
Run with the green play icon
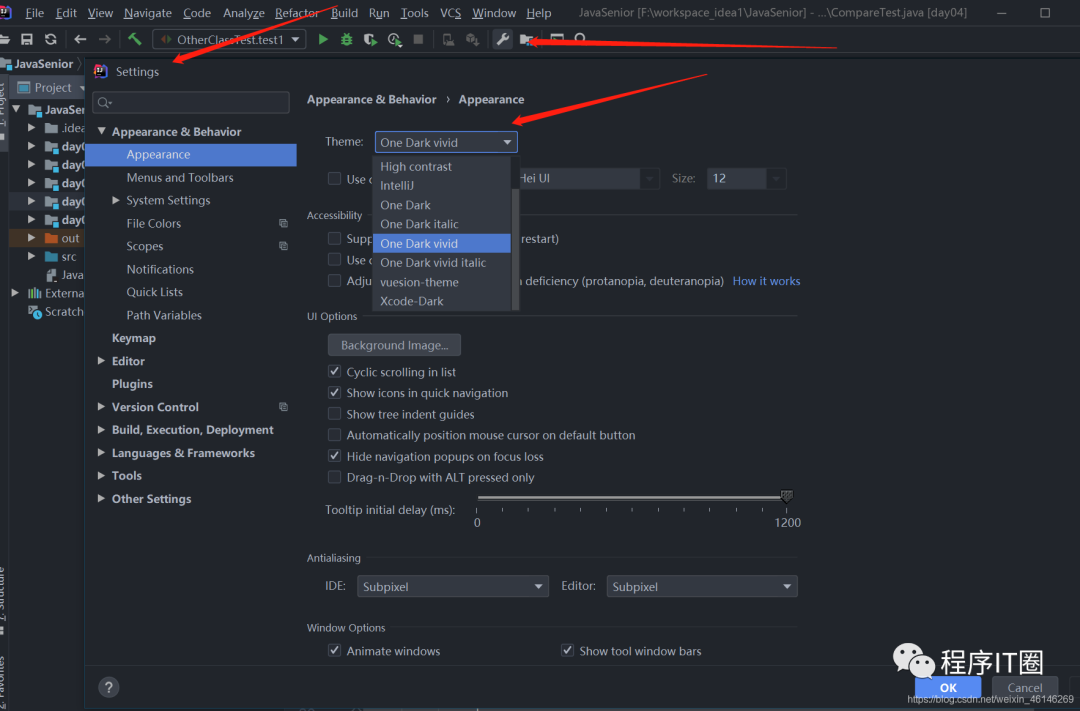pos(323,39)
